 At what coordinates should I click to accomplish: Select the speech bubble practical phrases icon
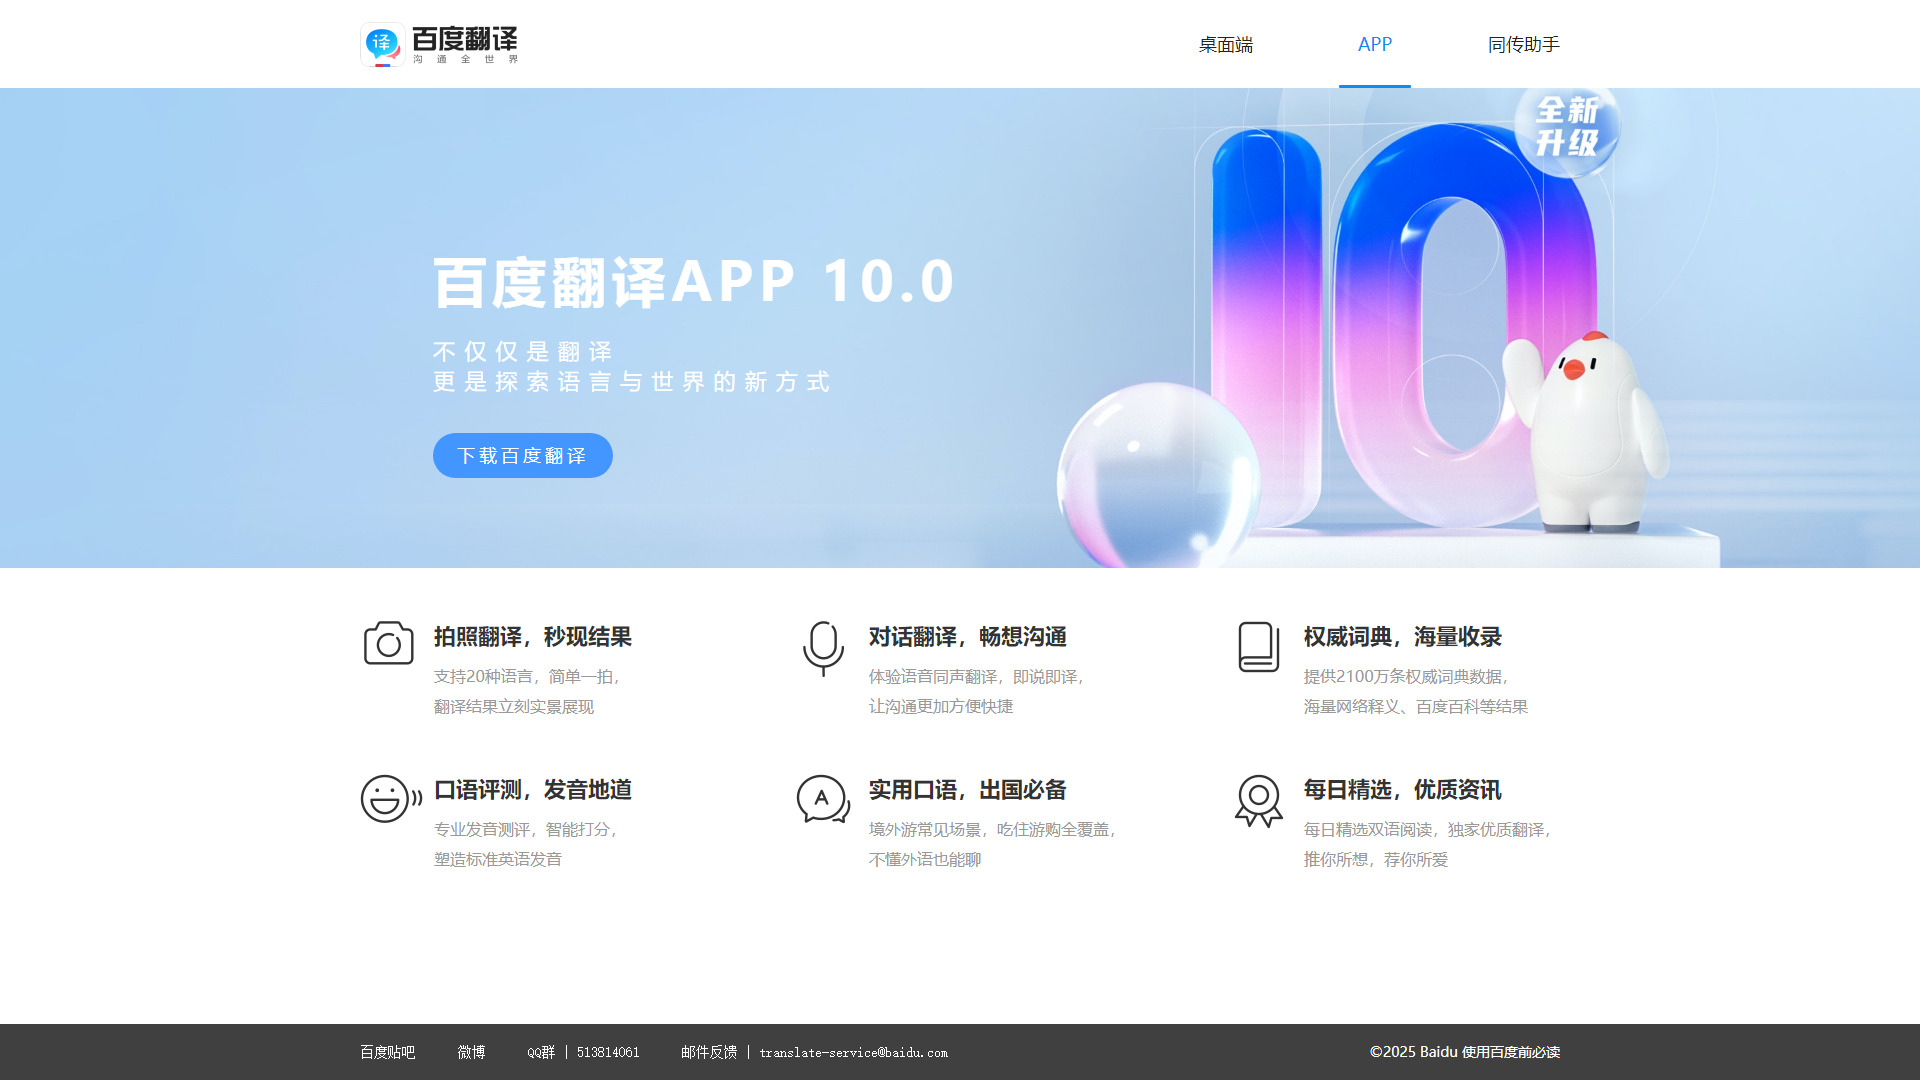[823, 799]
